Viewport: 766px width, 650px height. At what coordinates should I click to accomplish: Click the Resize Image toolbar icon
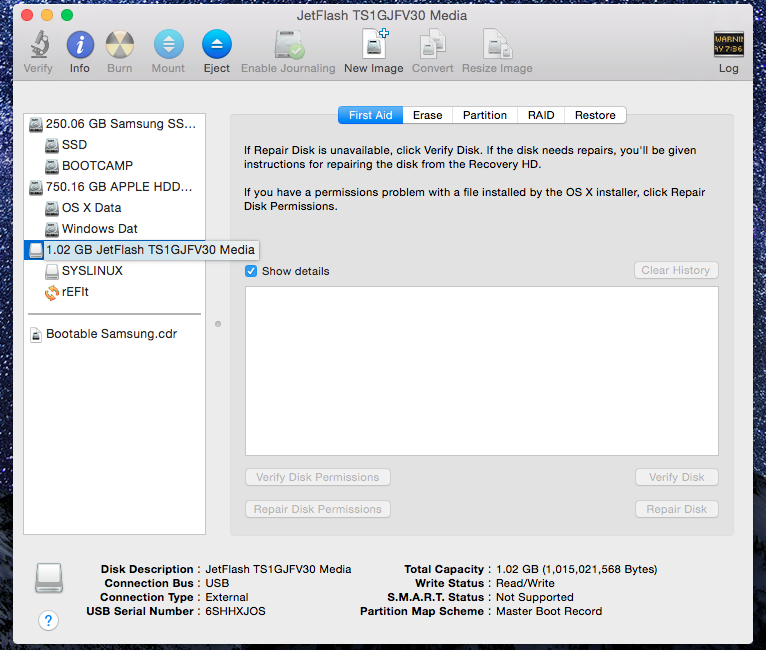(x=497, y=44)
